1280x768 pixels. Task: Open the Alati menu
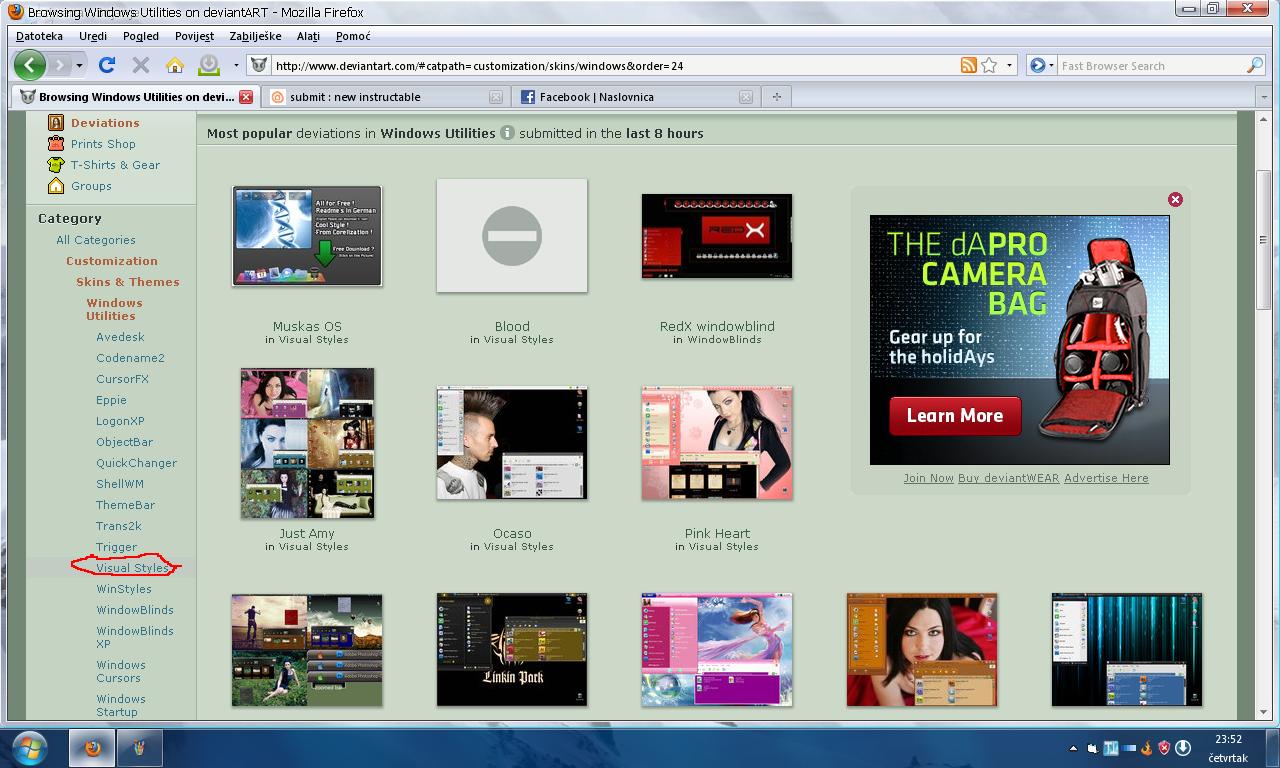click(x=308, y=36)
